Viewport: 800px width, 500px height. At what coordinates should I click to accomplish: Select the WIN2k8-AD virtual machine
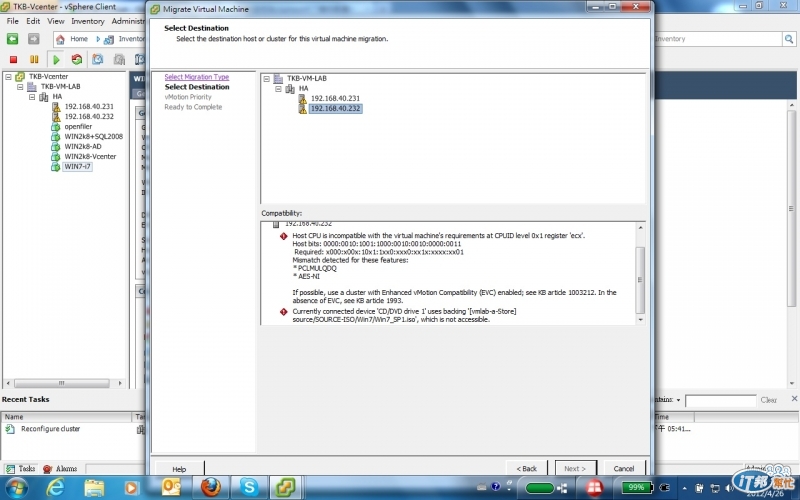[83, 146]
